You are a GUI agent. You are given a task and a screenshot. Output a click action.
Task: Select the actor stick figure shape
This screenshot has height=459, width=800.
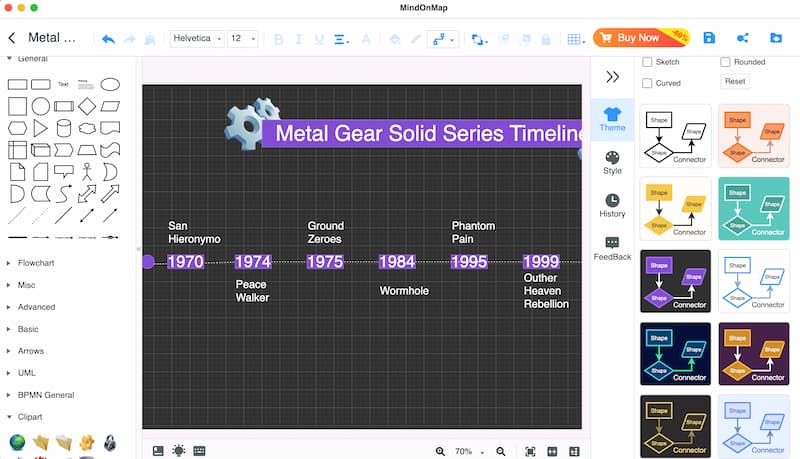[87, 172]
